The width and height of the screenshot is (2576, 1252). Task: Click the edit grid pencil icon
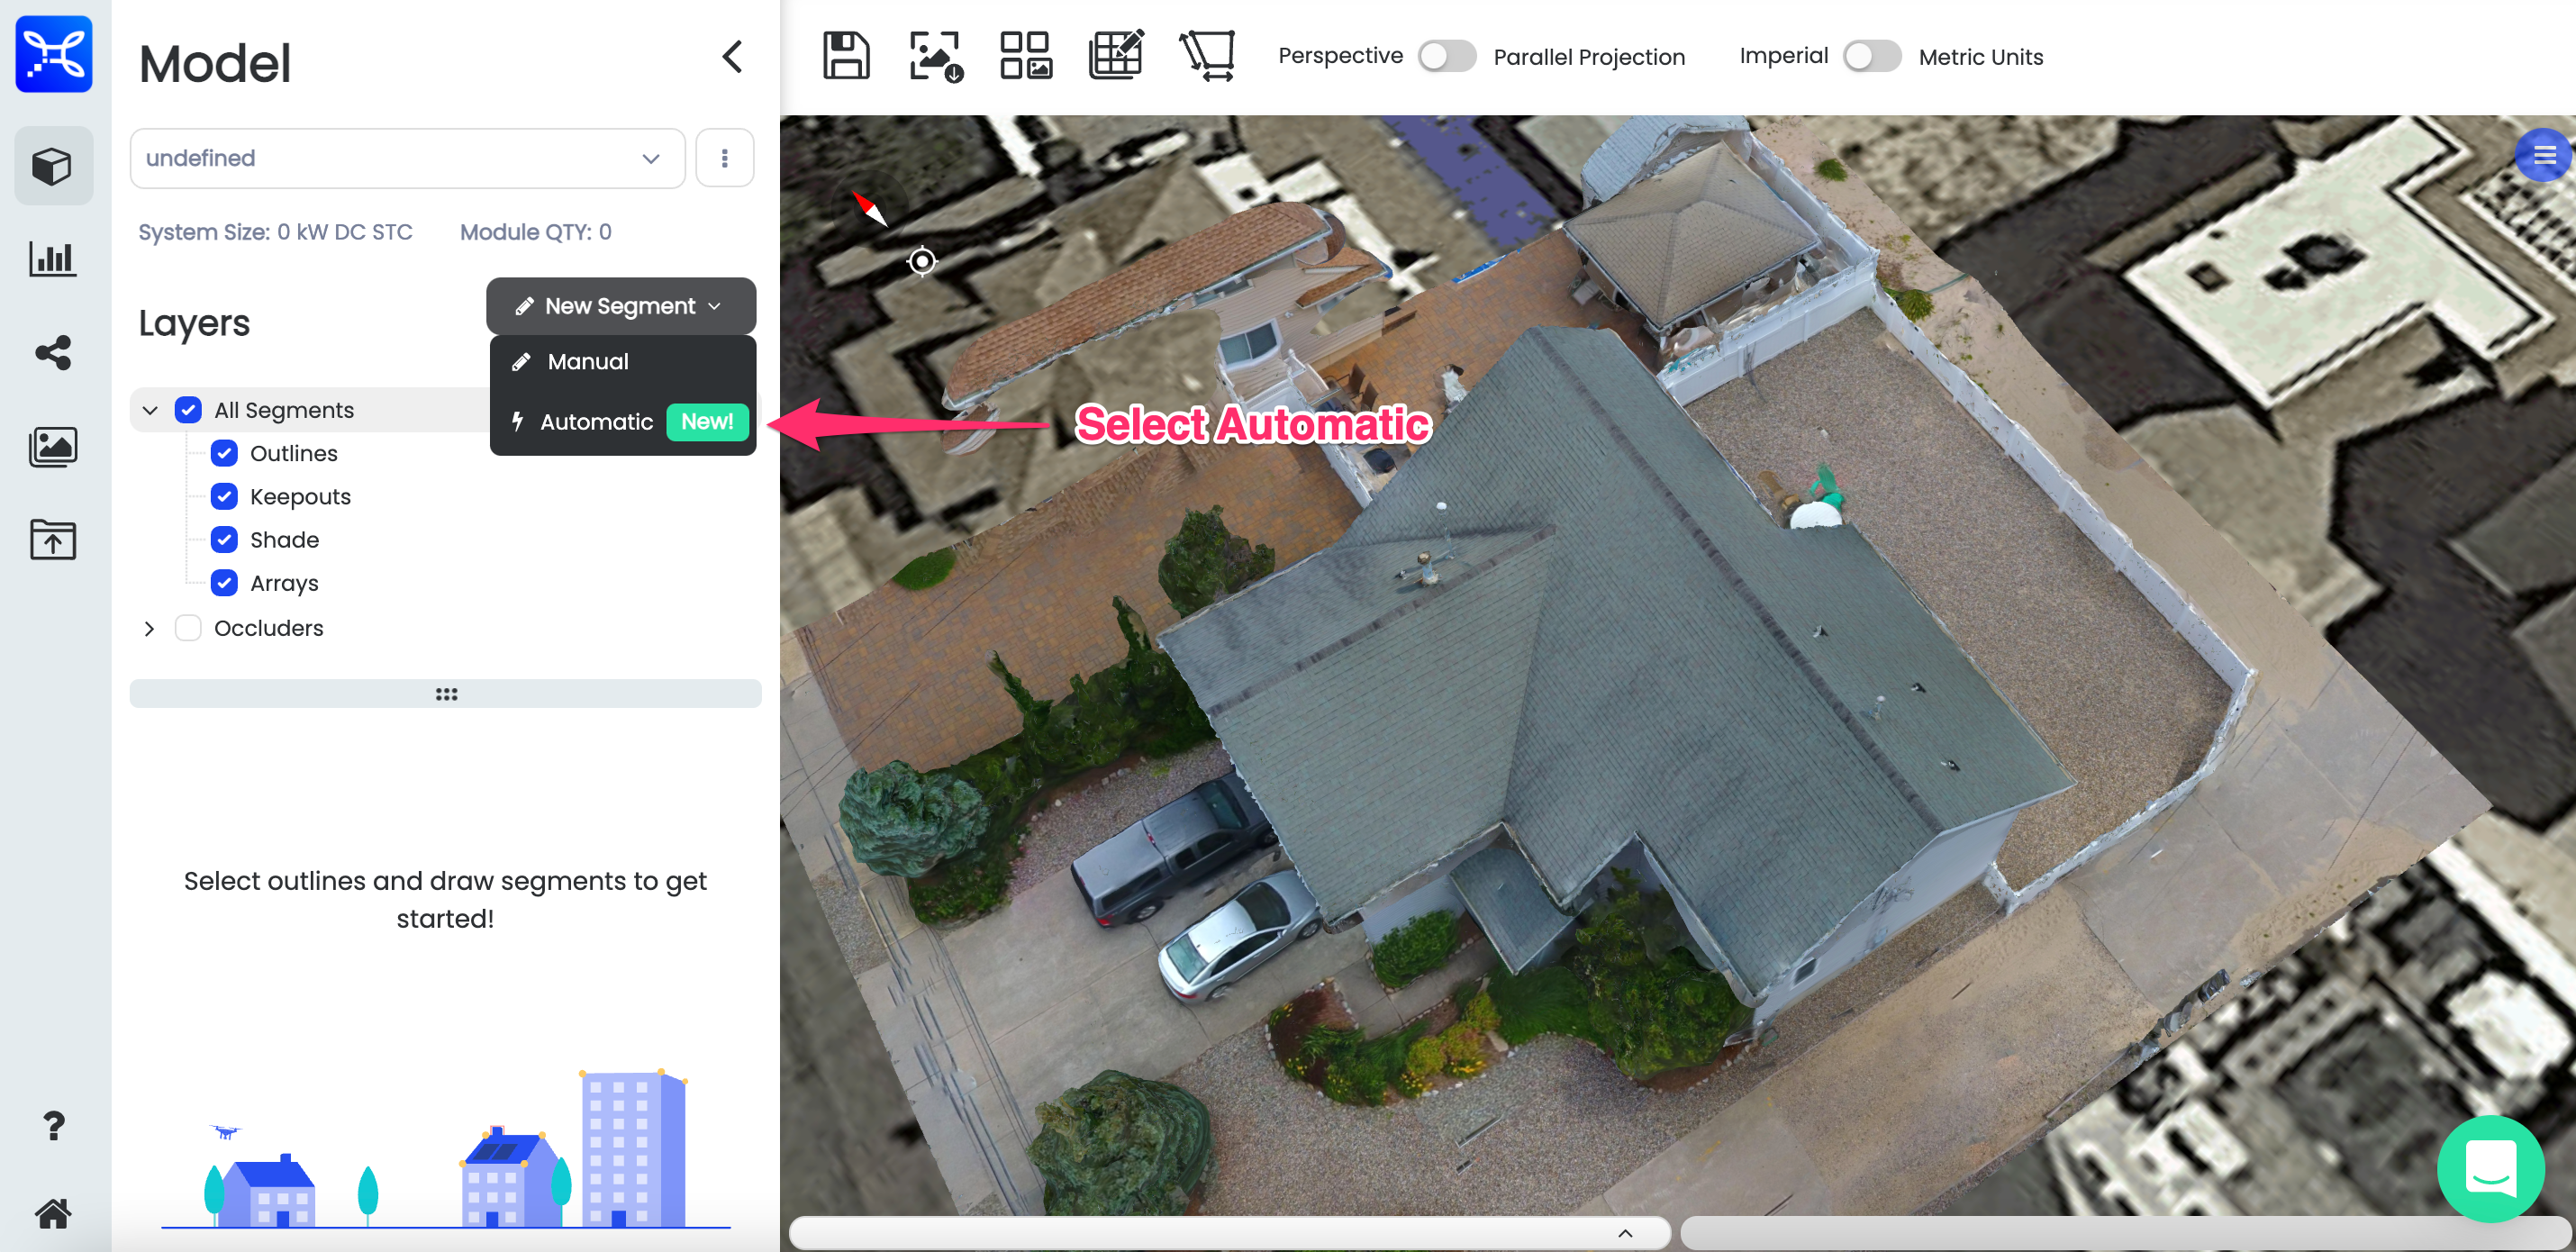1116,55
